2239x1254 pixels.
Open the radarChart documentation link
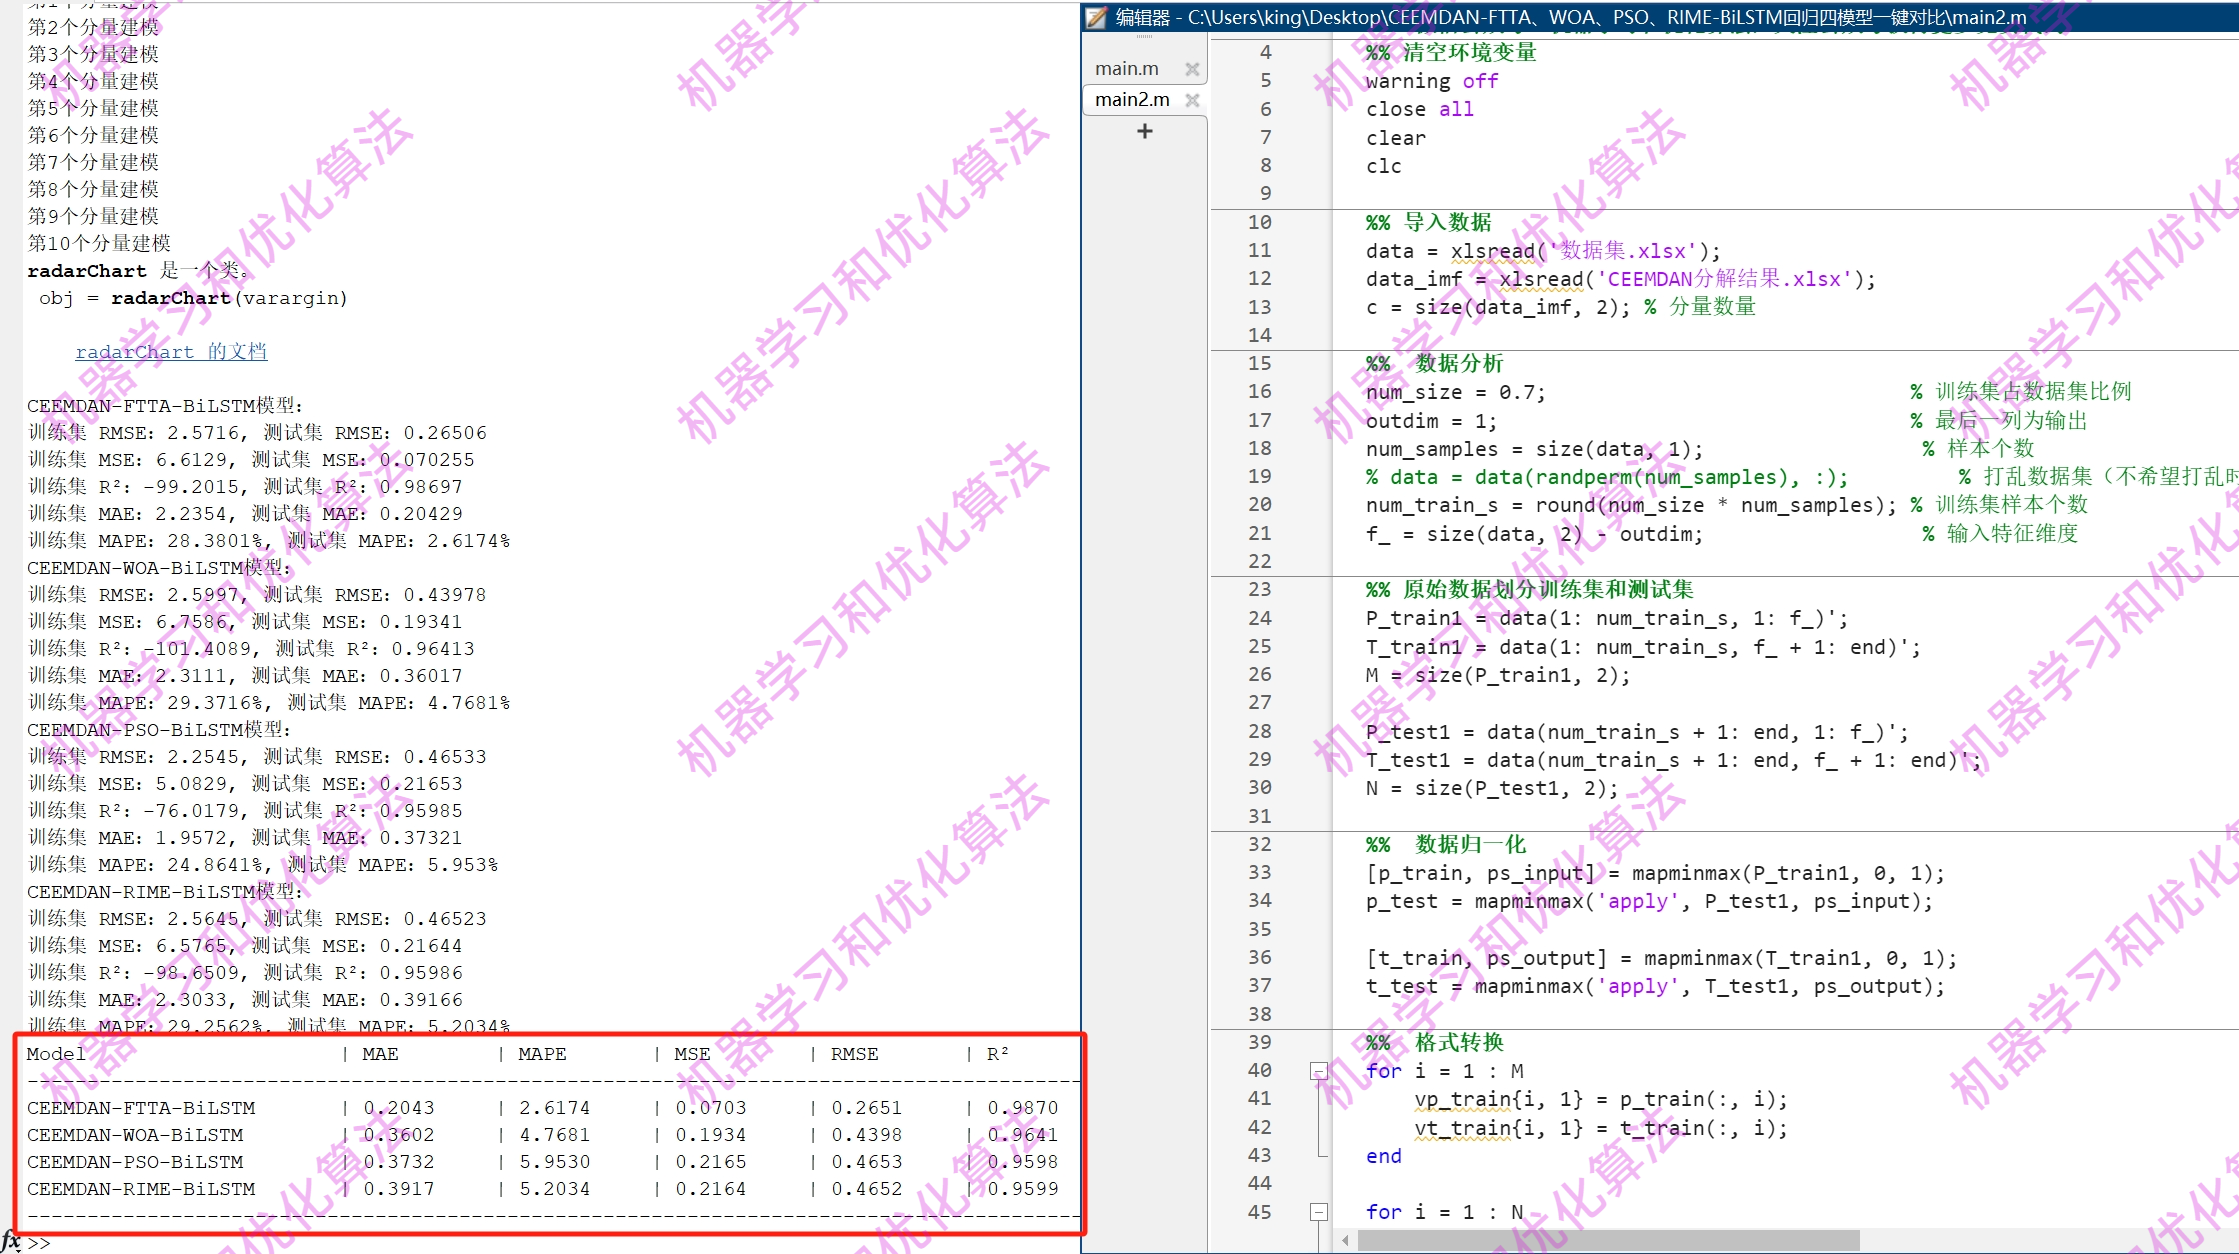click(171, 352)
